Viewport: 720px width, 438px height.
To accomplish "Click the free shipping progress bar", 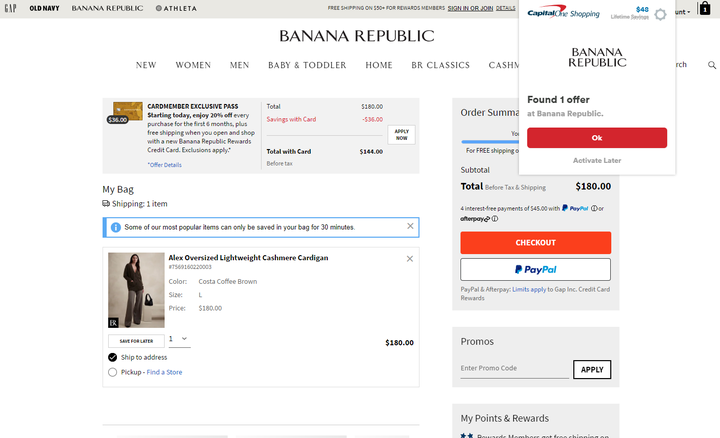I will click(490, 142).
